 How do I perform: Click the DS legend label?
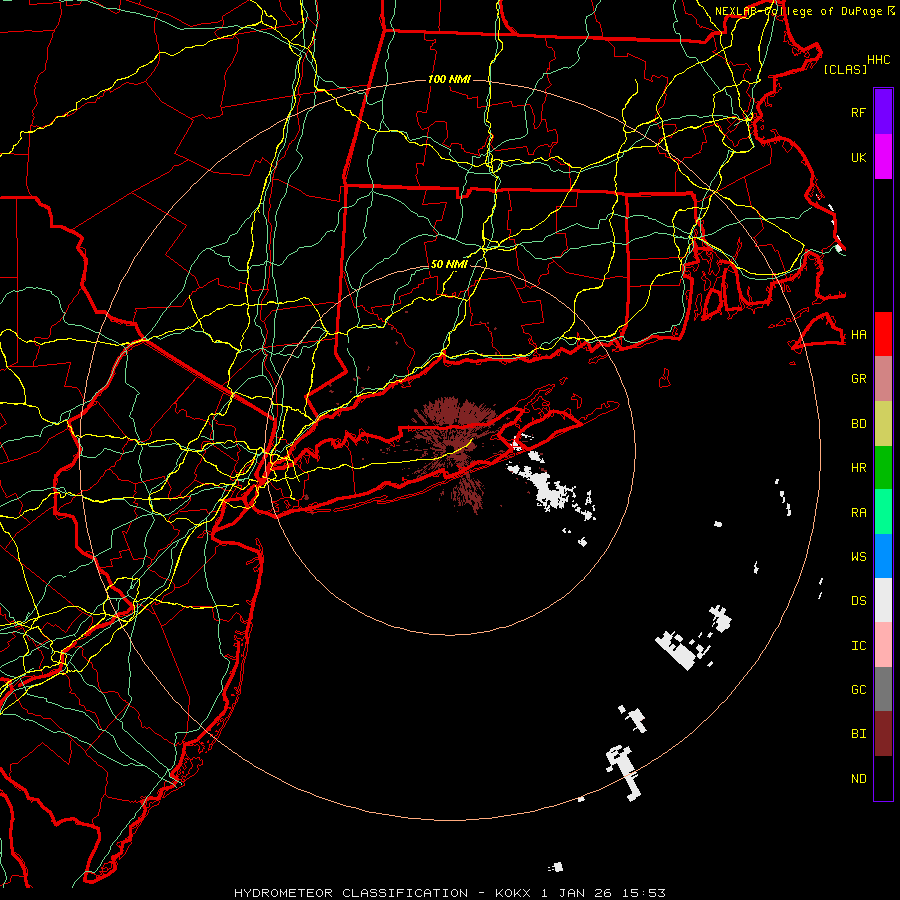point(858,600)
